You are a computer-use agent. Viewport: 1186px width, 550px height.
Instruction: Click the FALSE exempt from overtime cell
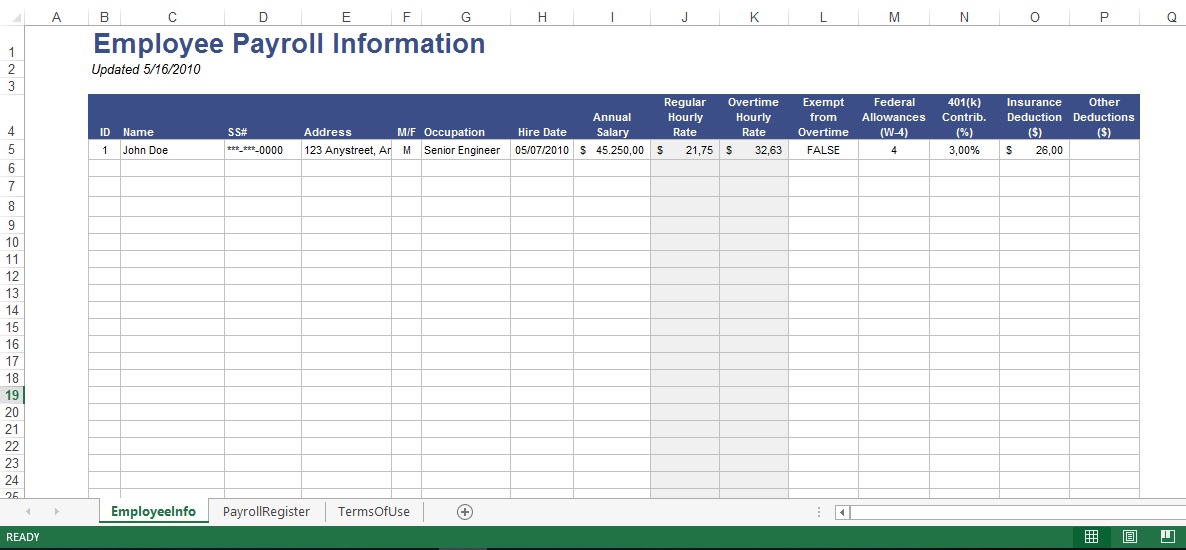[x=823, y=150]
